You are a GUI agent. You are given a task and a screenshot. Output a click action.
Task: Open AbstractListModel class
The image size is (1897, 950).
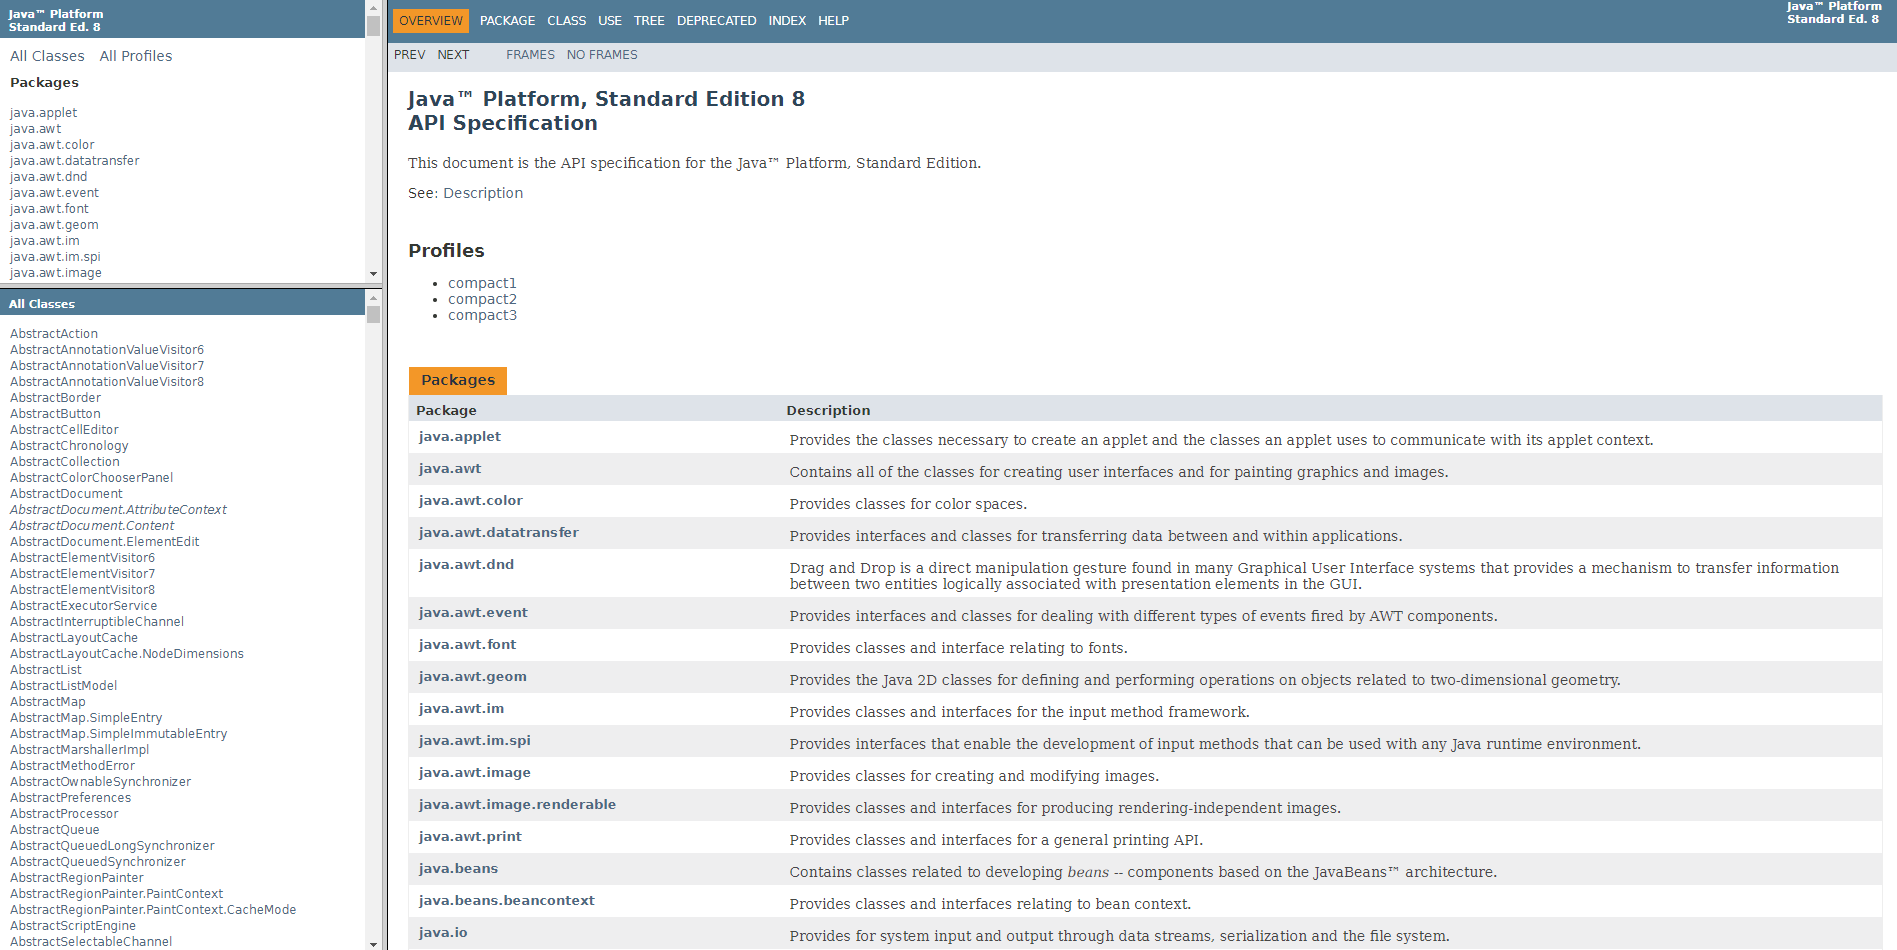[x=64, y=686]
